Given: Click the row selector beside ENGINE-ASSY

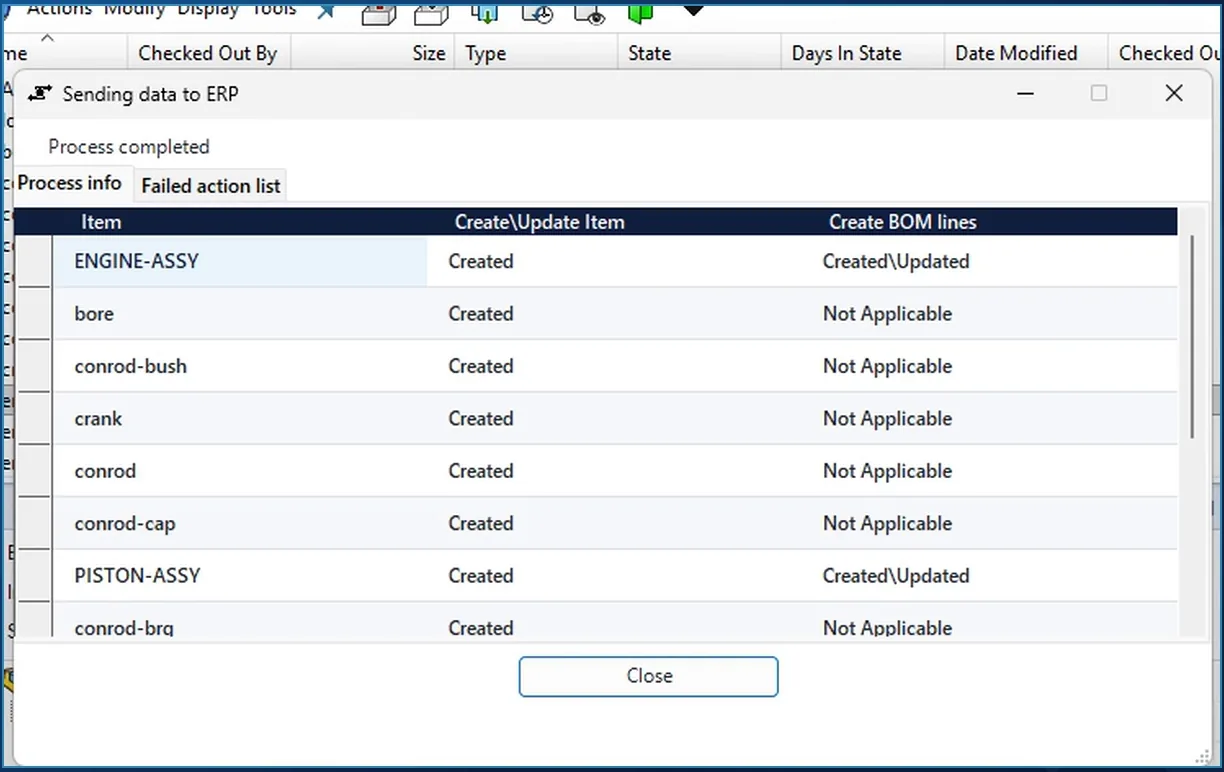Looking at the screenshot, I should tap(34, 262).
